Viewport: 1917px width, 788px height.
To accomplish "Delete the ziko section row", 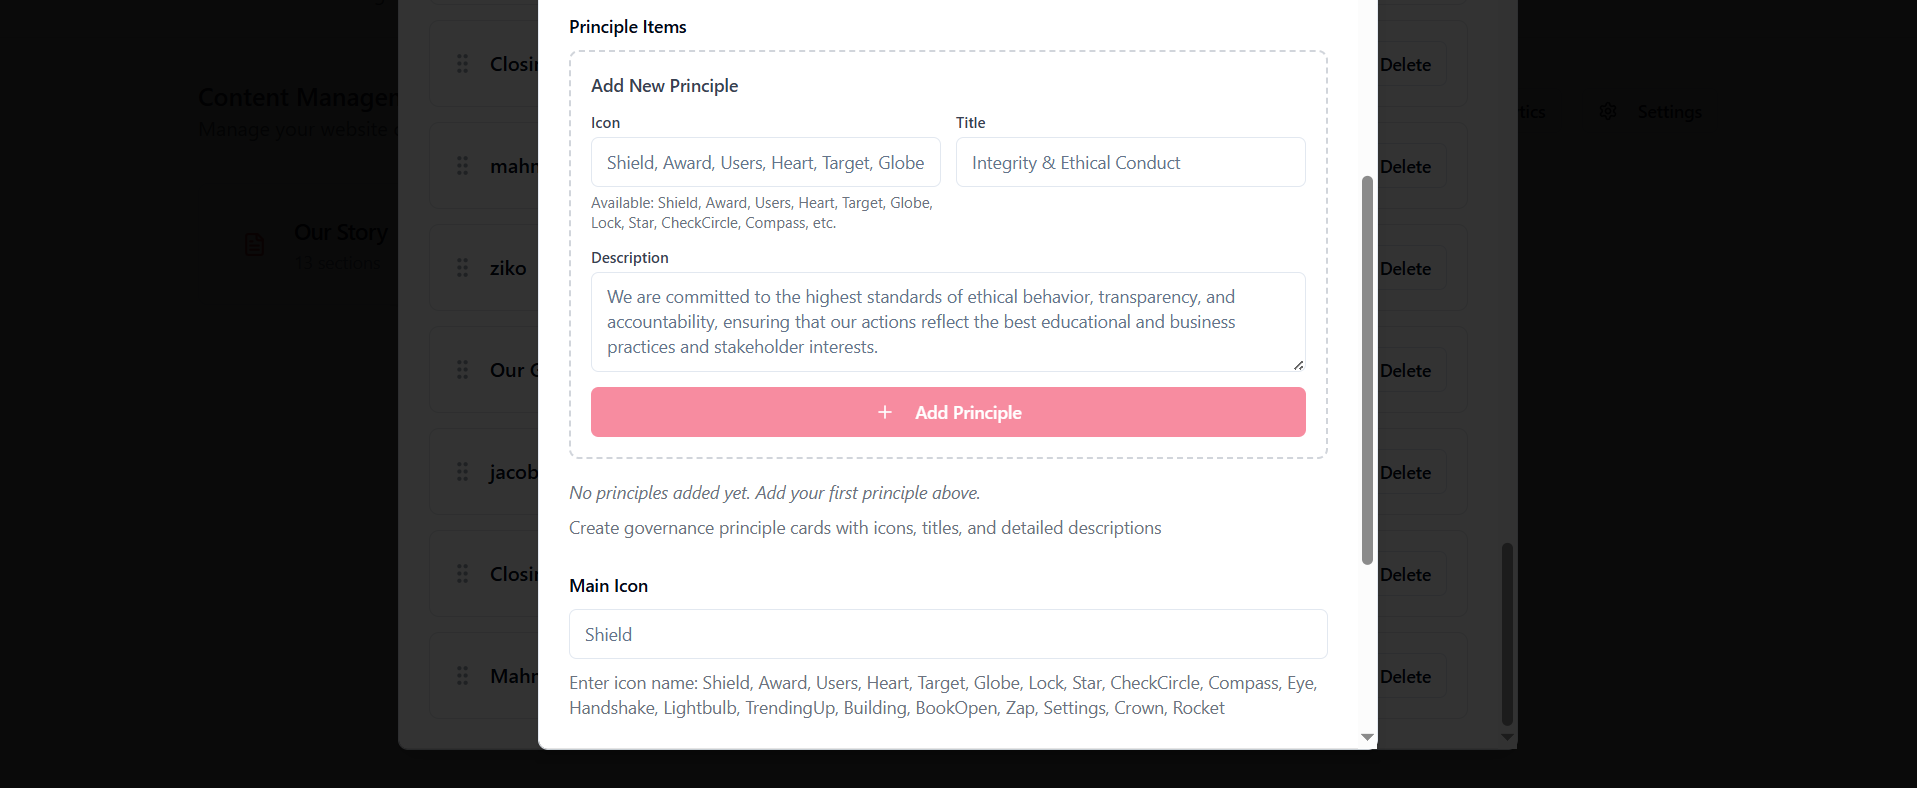I will point(1405,268).
